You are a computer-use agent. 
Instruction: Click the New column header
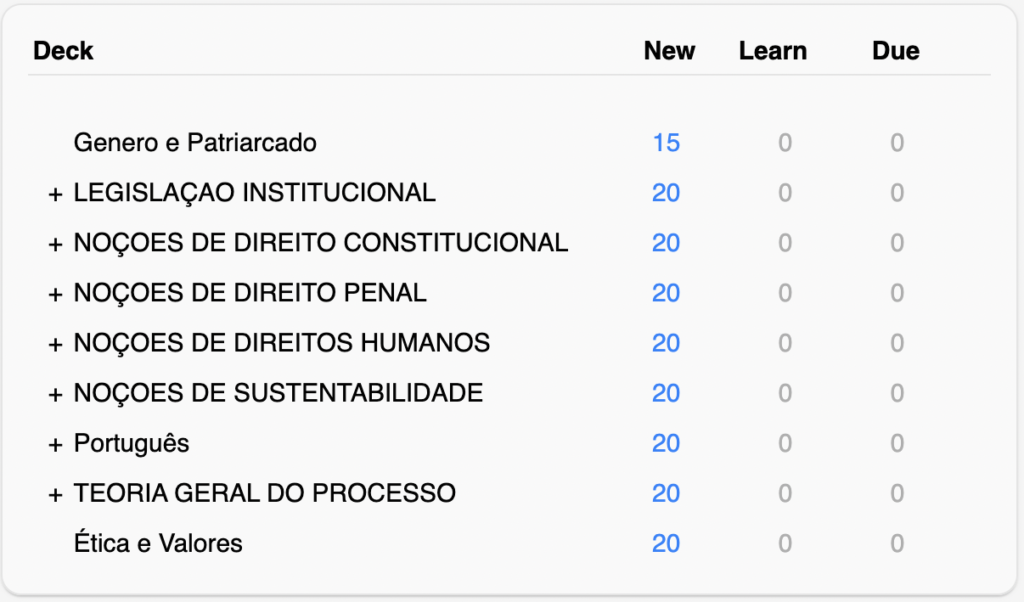669,51
